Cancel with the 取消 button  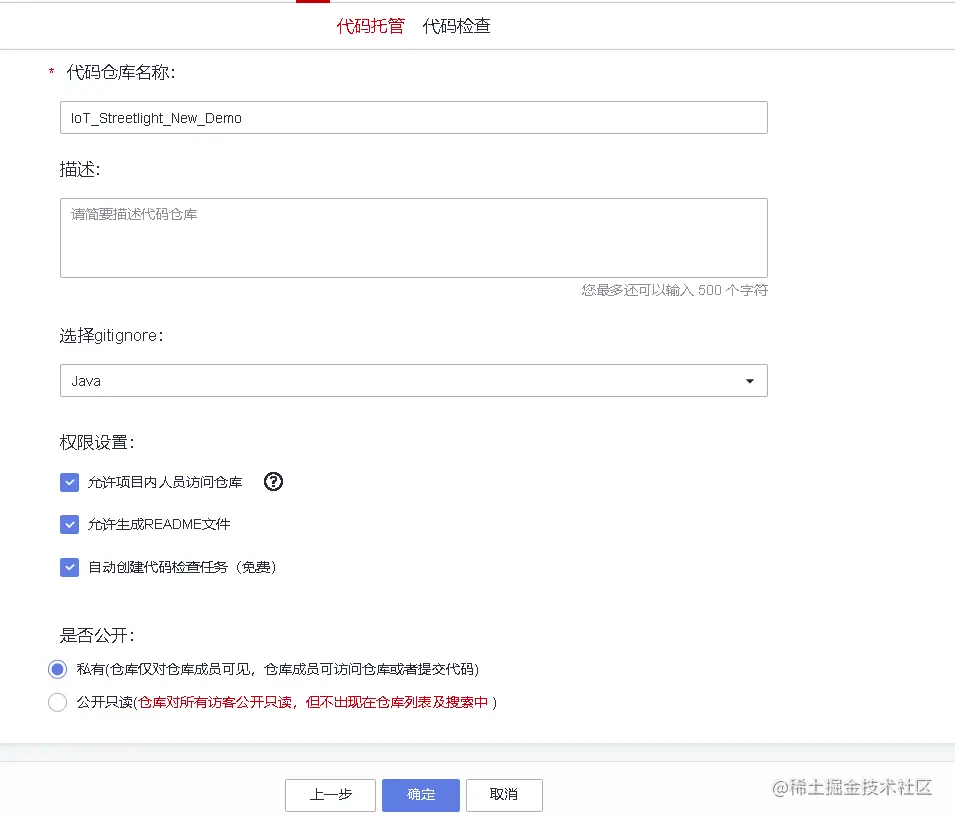(x=504, y=795)
